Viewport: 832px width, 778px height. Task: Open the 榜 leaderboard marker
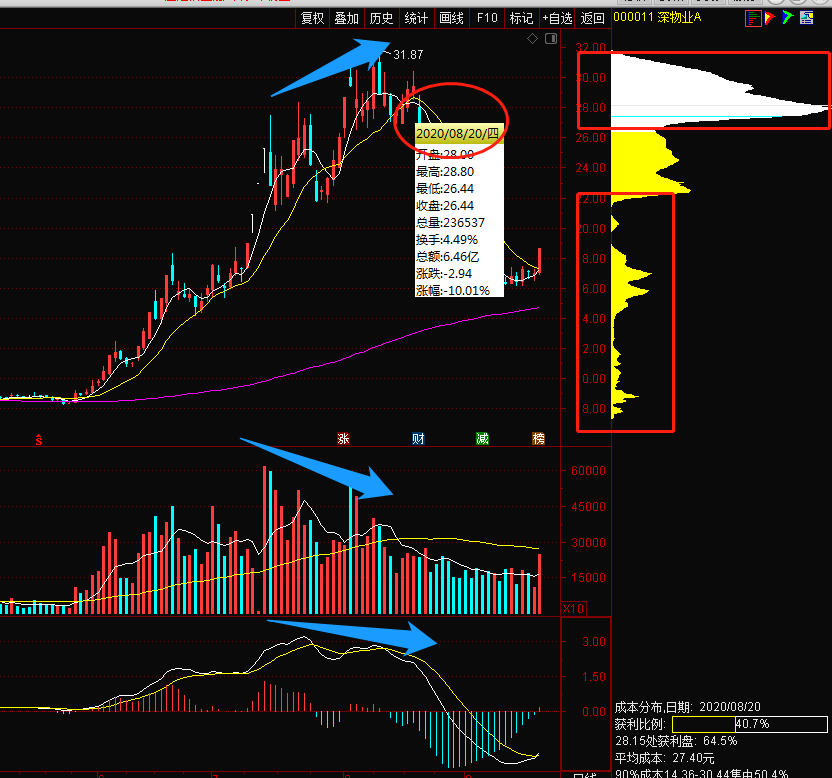pyautogui.click(x=538, y=438)
